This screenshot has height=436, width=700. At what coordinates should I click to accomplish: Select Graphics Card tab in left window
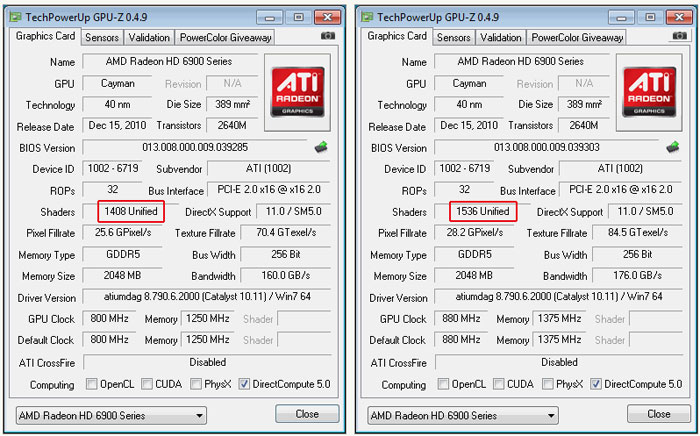coord(45,36)
